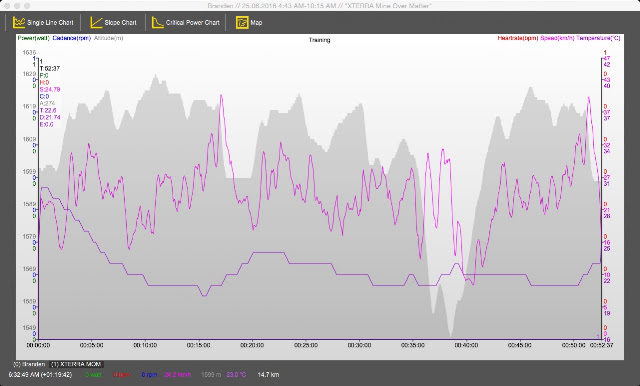Screen dimensions: 640x386
Task: Click the '14.7 km' distance status value
Action: pos(268,375)
